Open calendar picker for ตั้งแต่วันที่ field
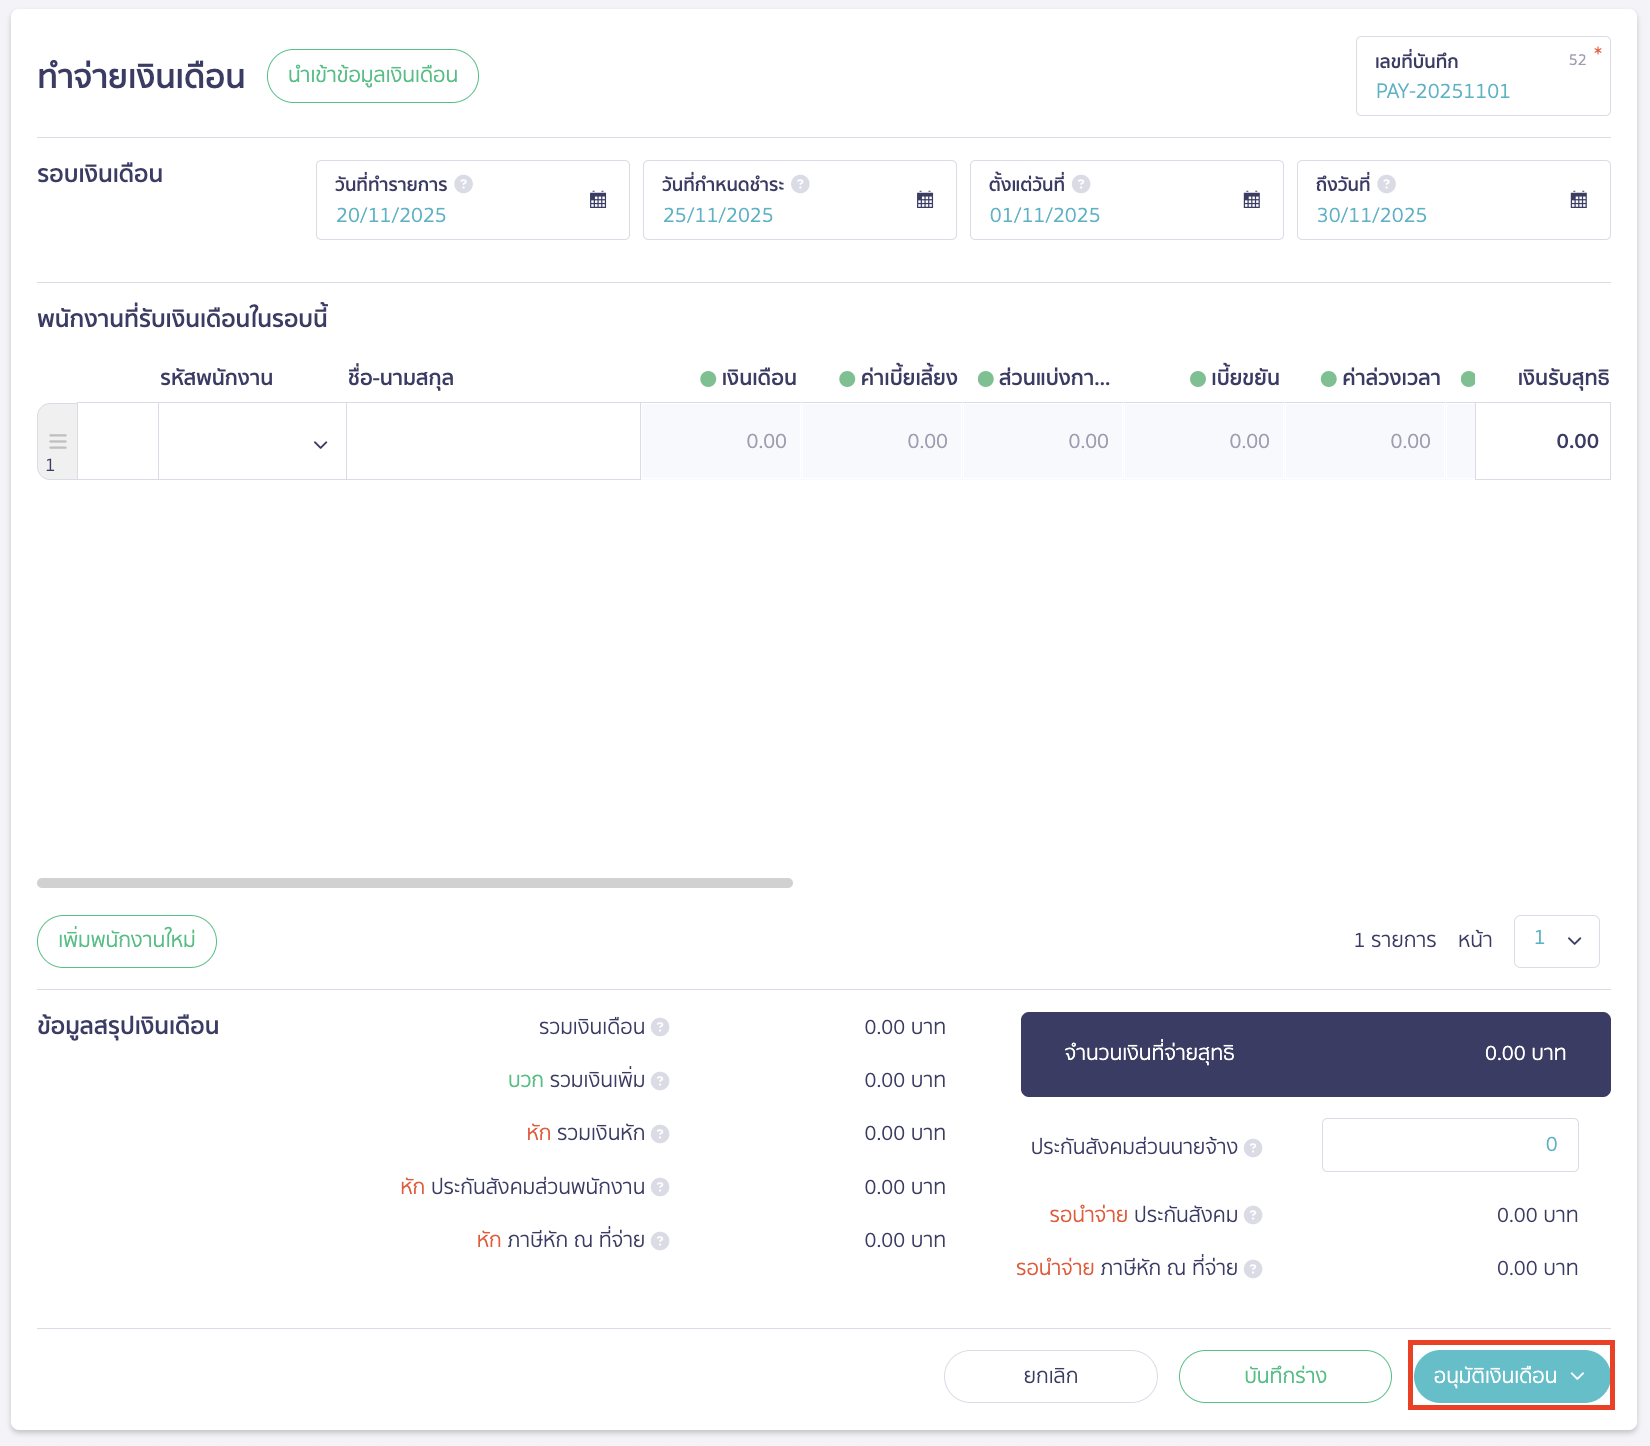The width and height of the screenshot is (1650, 1446). point(1251,200)
